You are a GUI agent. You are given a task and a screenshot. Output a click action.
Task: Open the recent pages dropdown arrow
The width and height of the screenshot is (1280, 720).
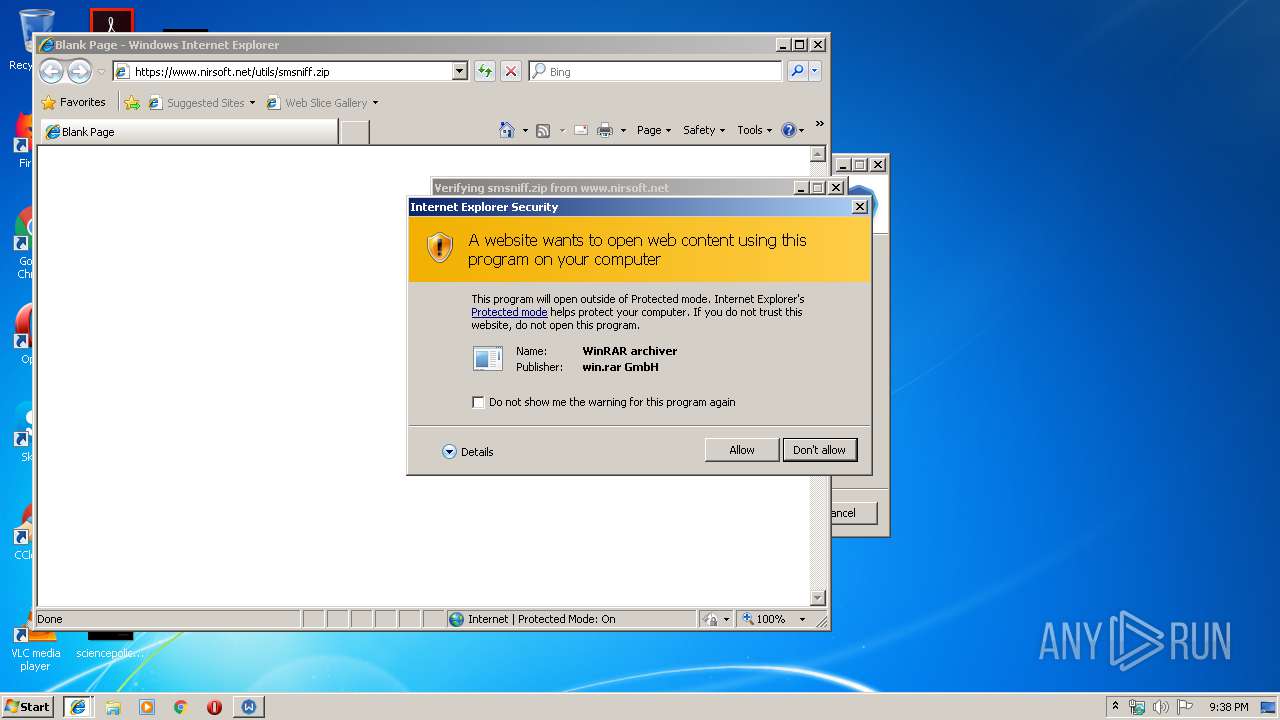(x=101, y=72)
